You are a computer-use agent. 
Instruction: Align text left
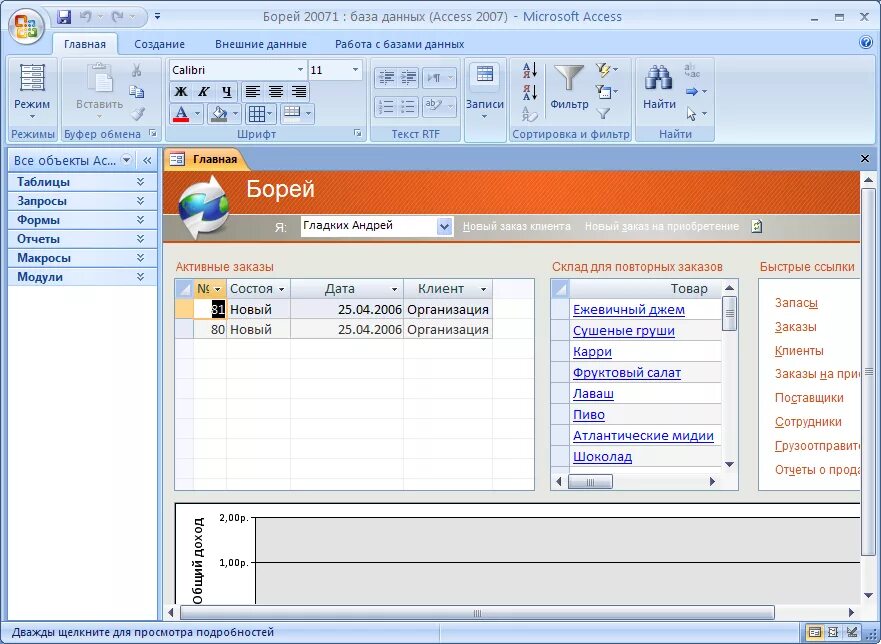click(x=253, y=92)
